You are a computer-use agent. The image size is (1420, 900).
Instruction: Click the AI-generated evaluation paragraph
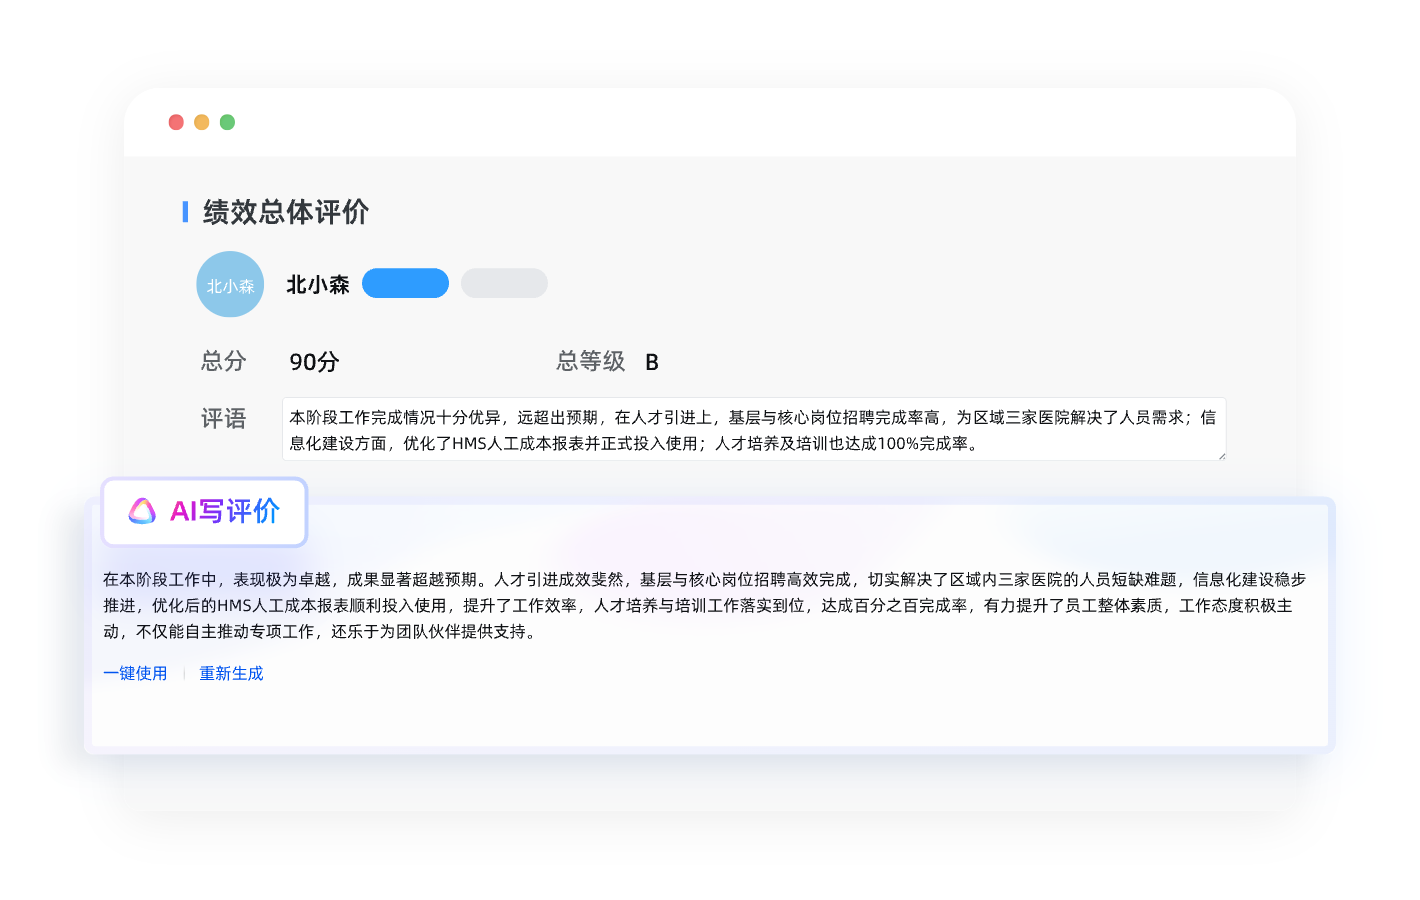pyautogui.click(x=704, y=605)
